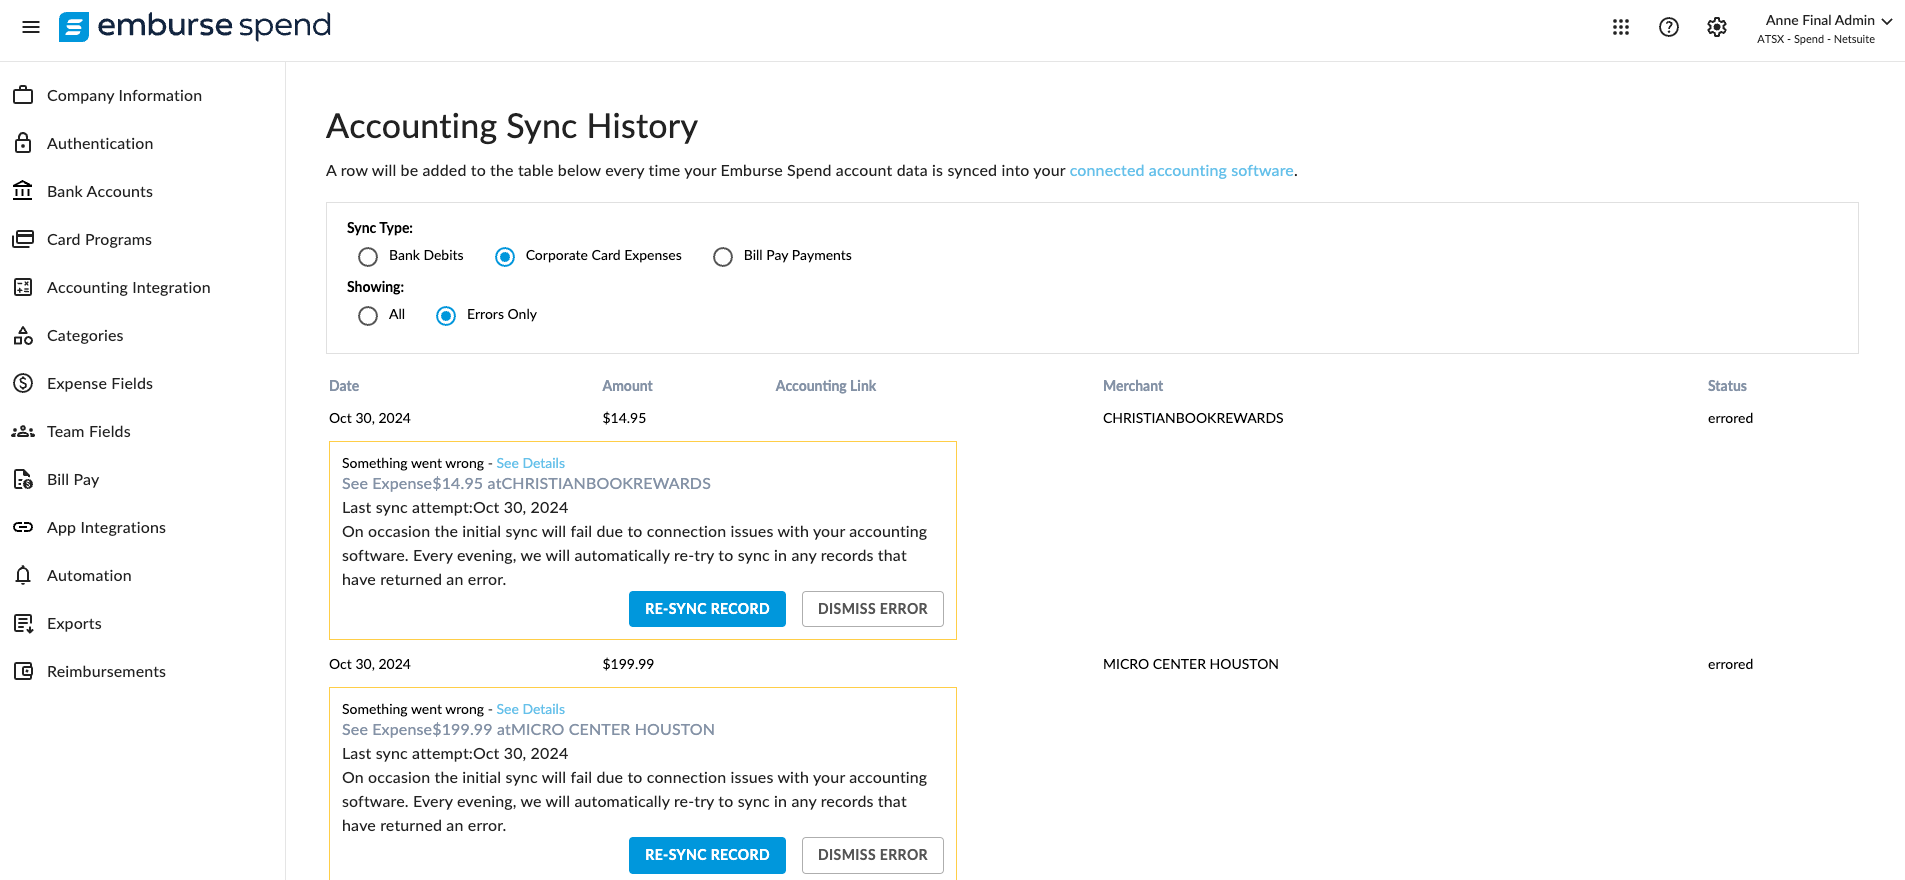Go to Automation settings
Viewport: 1905px width, 880px height.
89,575
